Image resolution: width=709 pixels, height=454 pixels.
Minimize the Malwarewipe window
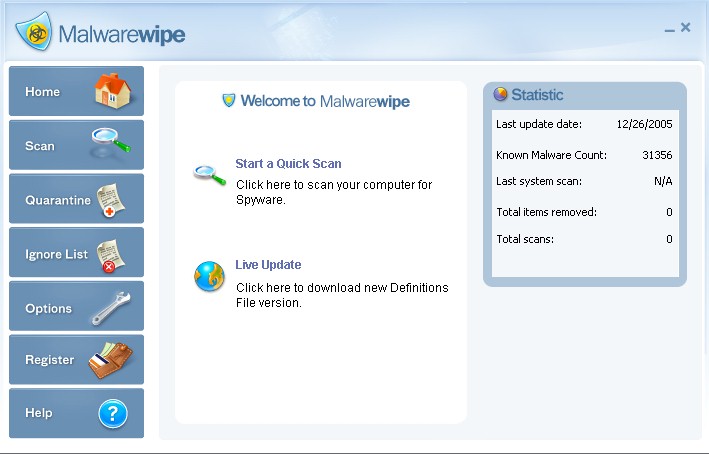(x=670, y=30)
